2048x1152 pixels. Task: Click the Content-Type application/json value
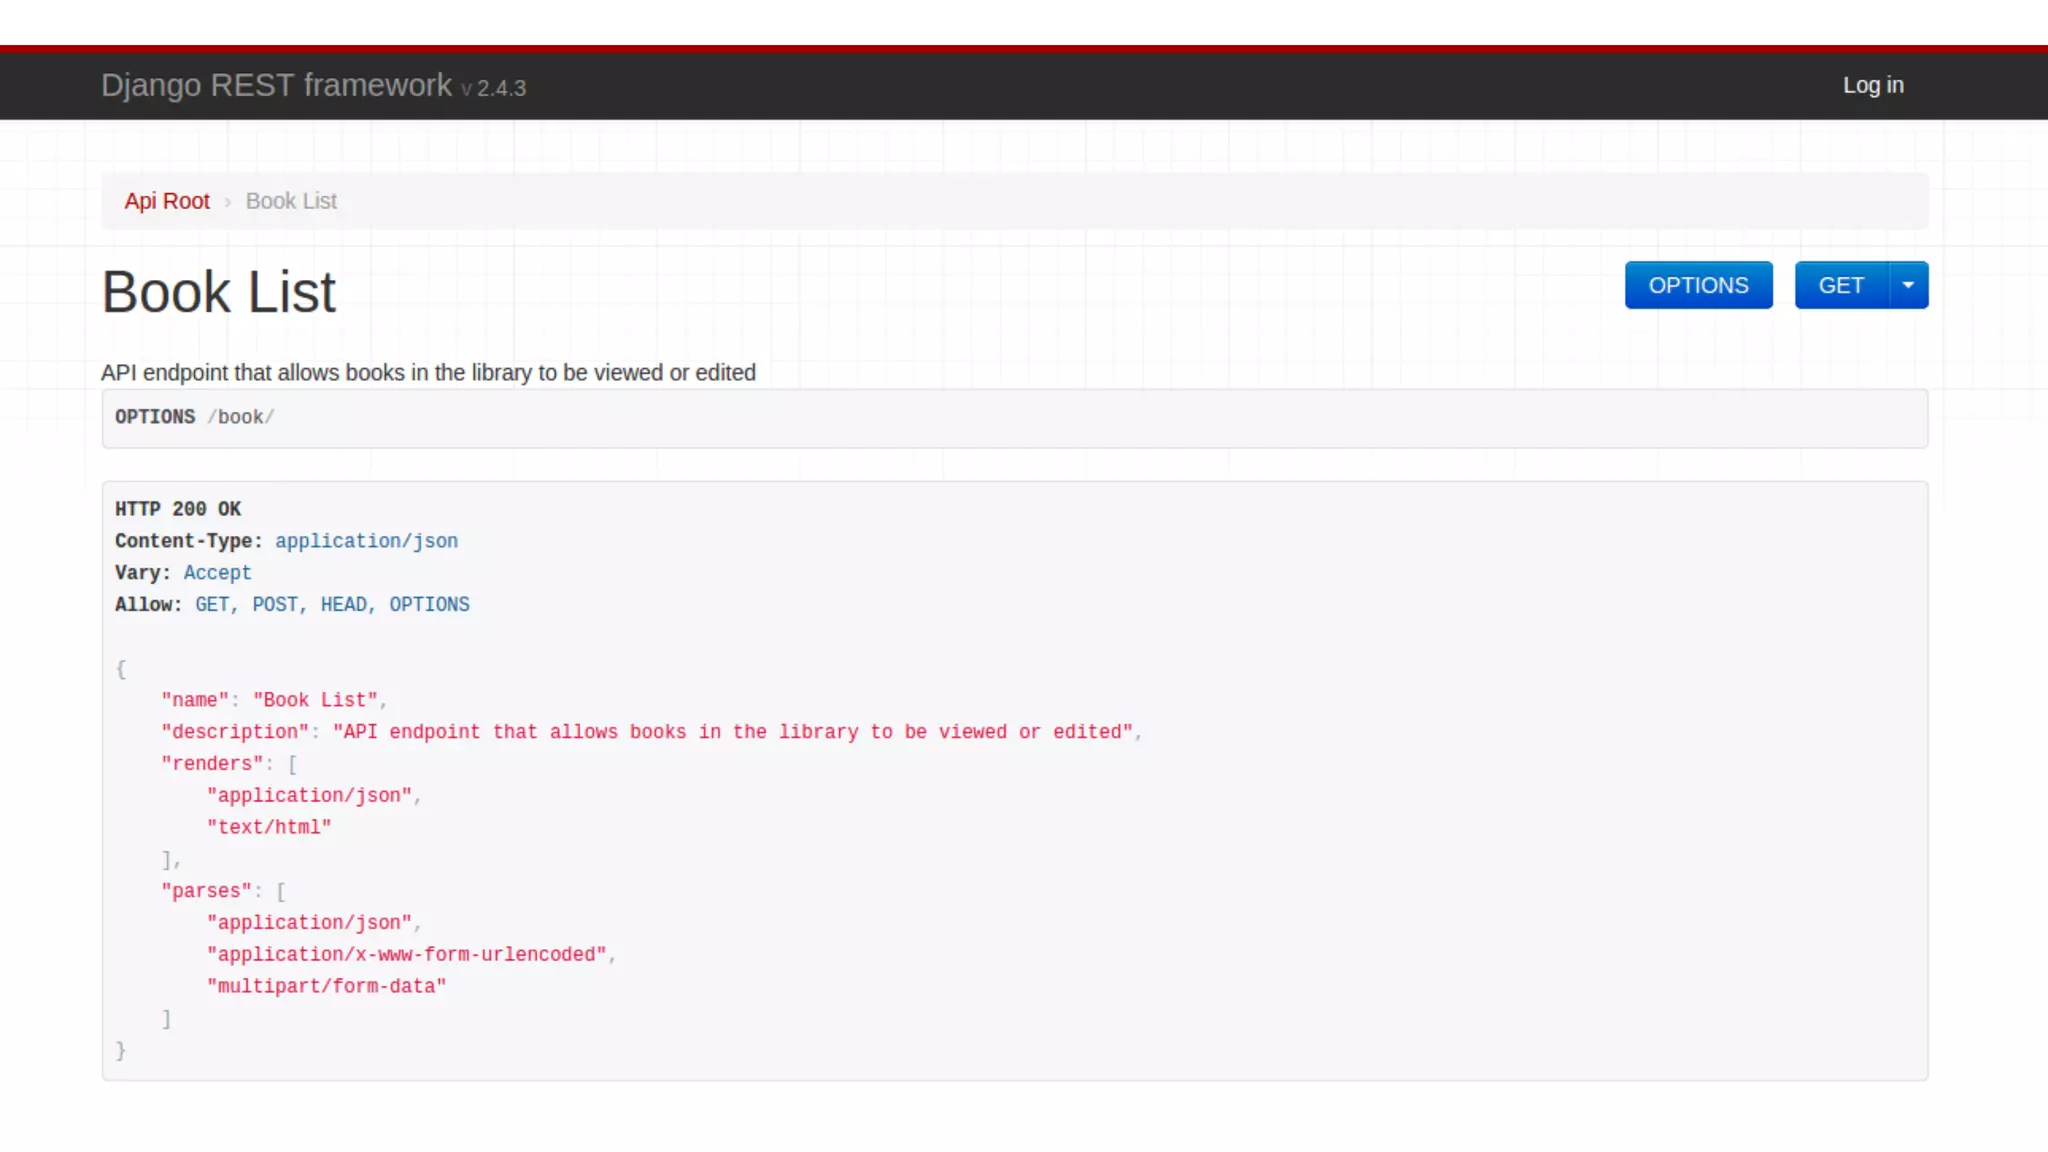366,541
